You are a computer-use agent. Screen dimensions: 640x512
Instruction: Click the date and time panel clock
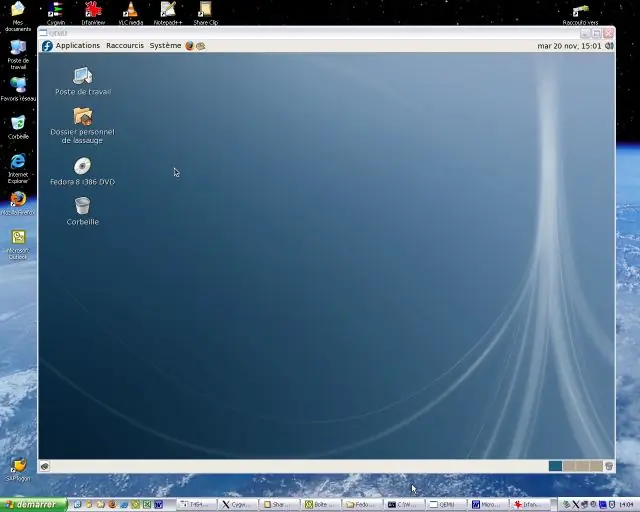(x=569, y=46)
